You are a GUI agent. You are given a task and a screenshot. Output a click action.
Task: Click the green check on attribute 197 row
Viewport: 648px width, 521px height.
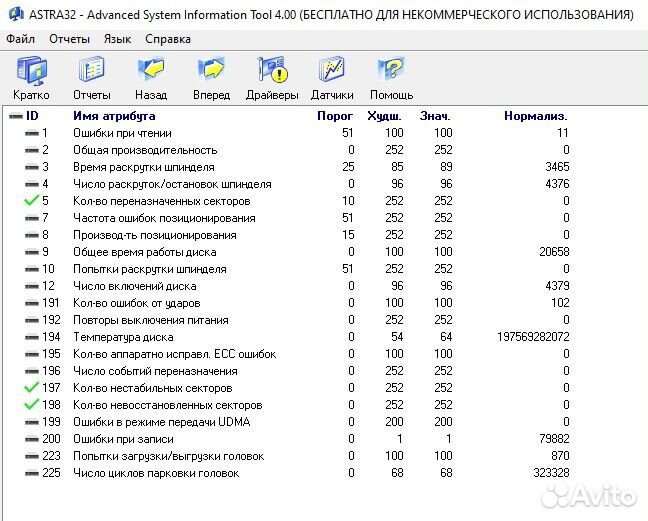tap(31, 388)
